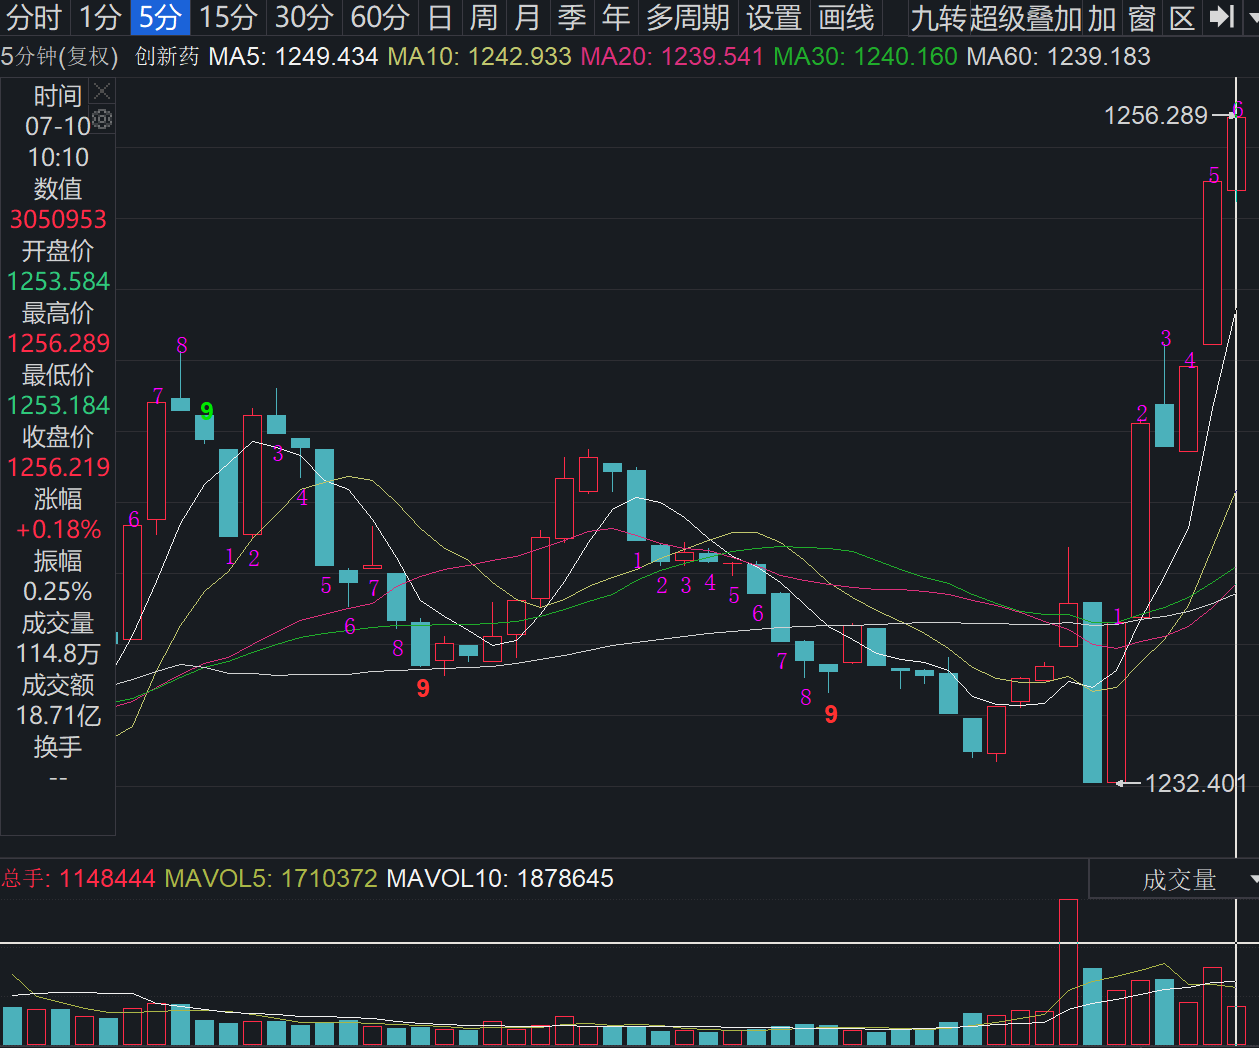Click the 5分钟(复权) chart title label

coord(60,57)
